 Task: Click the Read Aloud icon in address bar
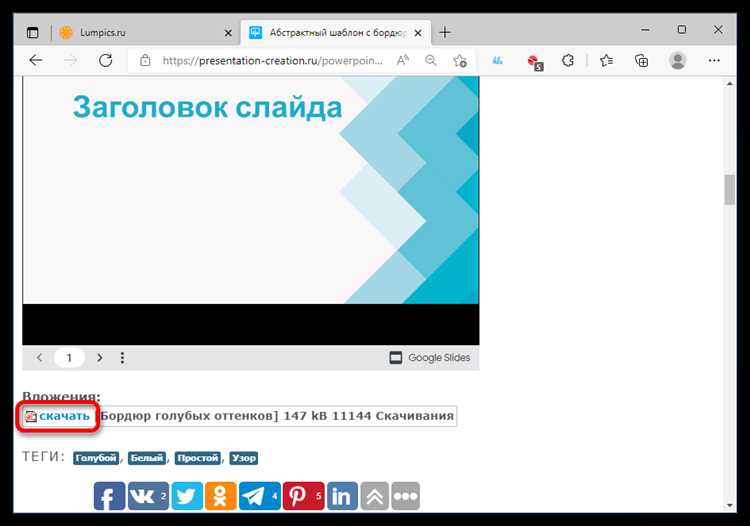coord(403,60)
